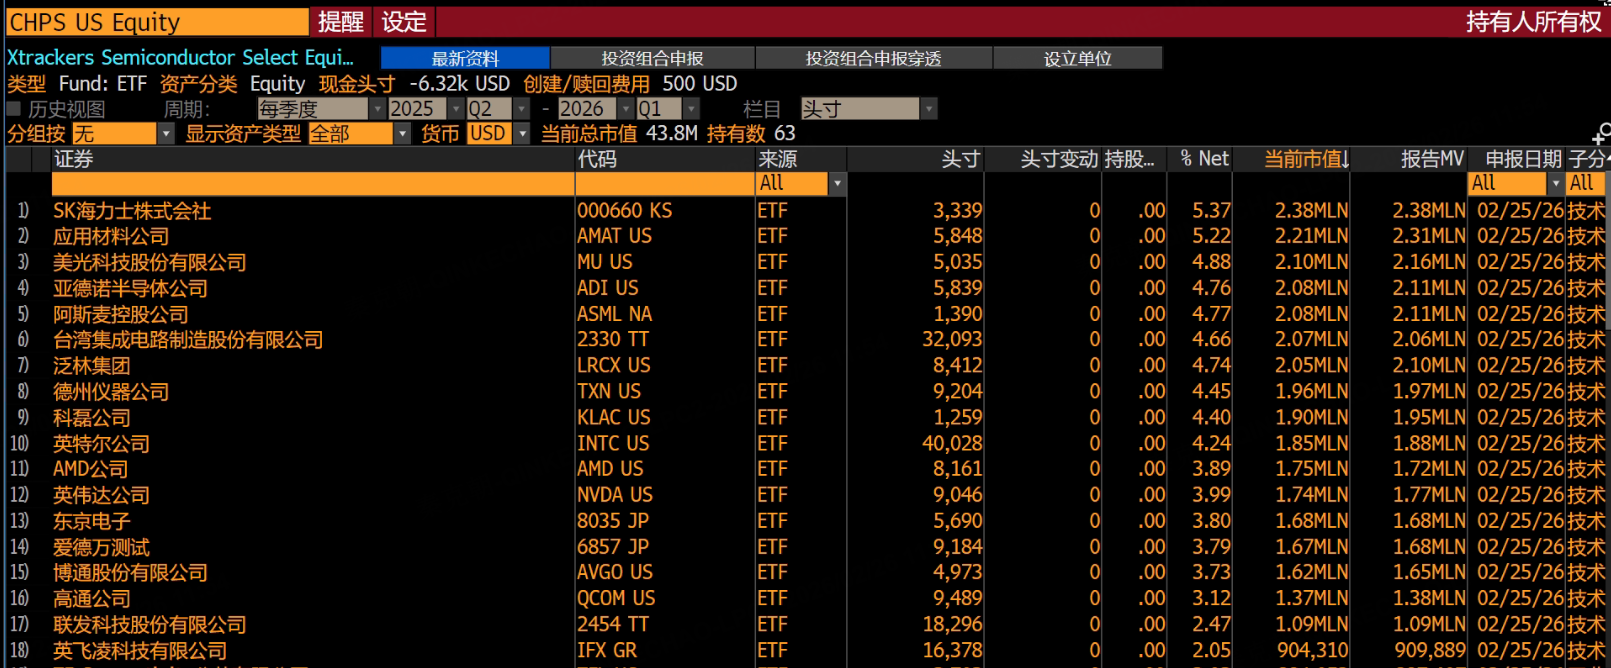
Task: Click ticker code NVDA US
Action: pyautogui.click(x=614, y=495)
